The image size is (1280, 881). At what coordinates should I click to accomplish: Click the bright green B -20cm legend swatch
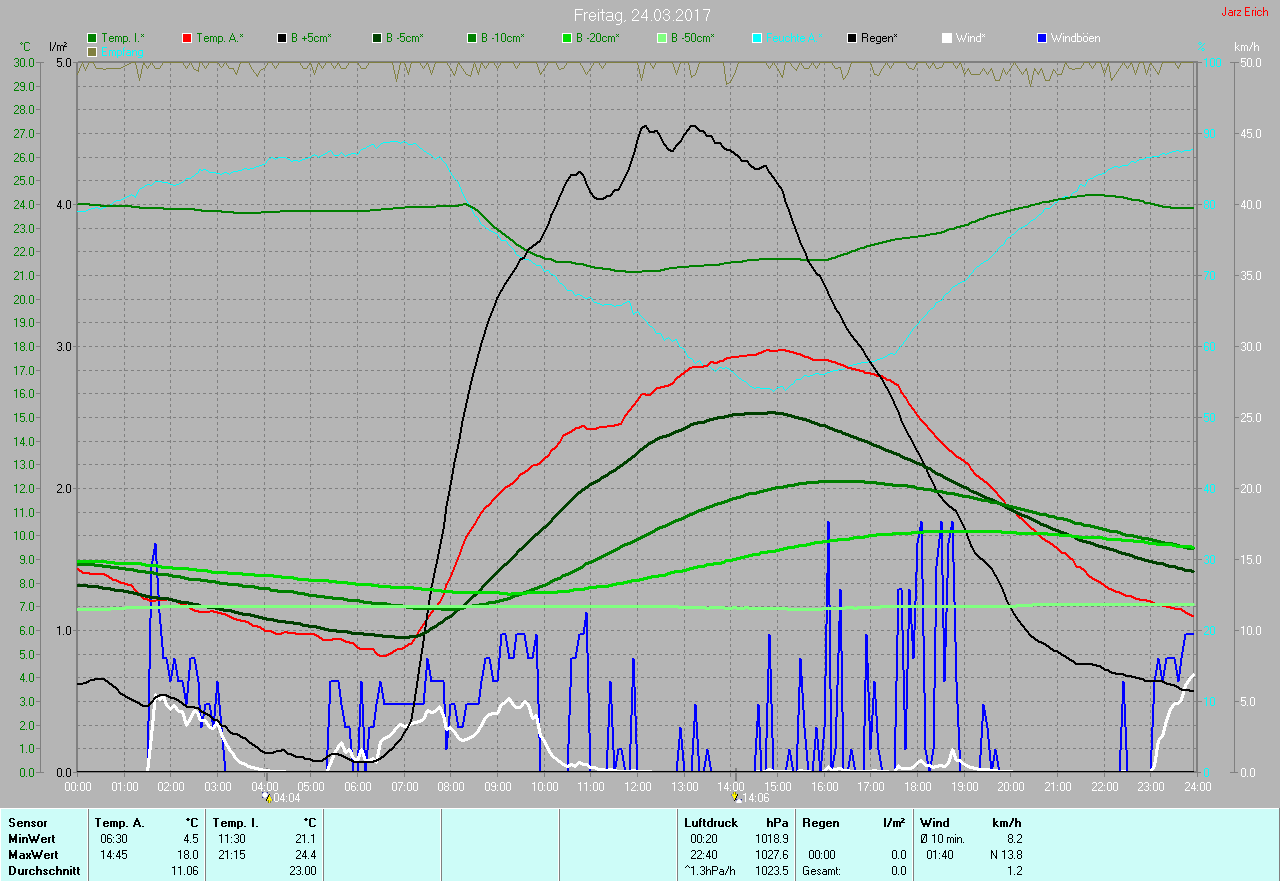click(566, 38)
